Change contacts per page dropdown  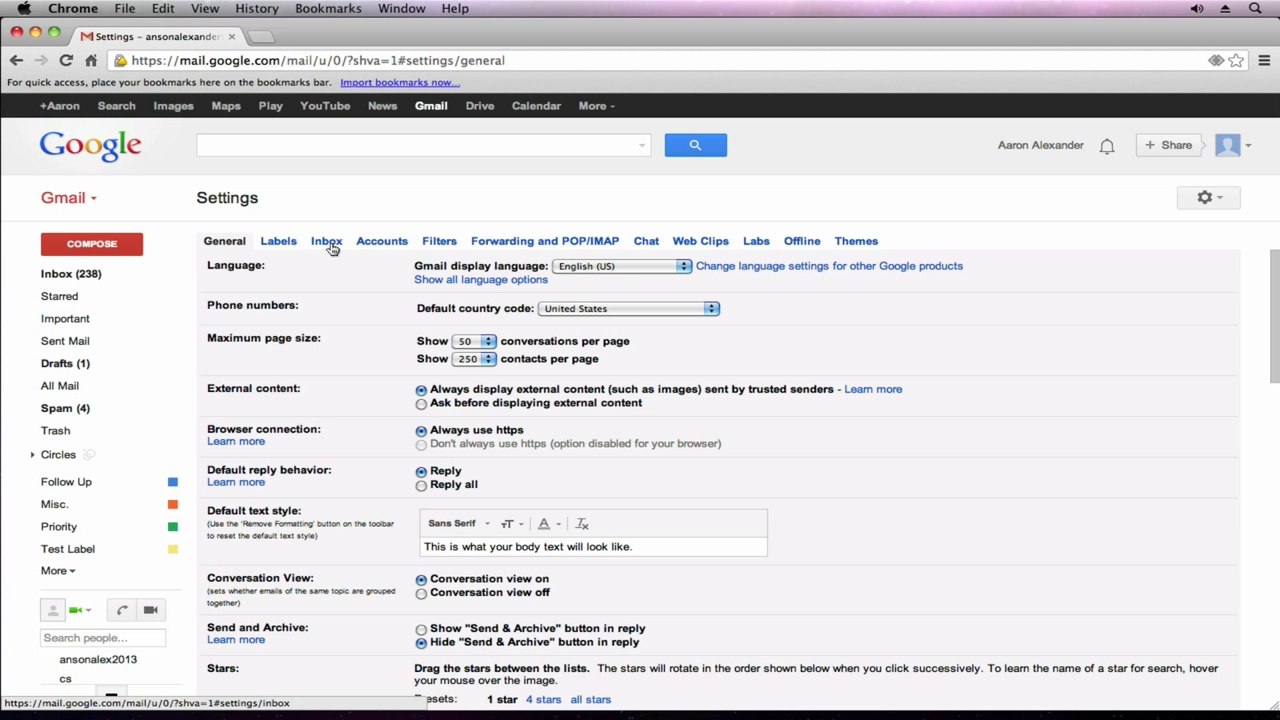(x=473, y=359)
